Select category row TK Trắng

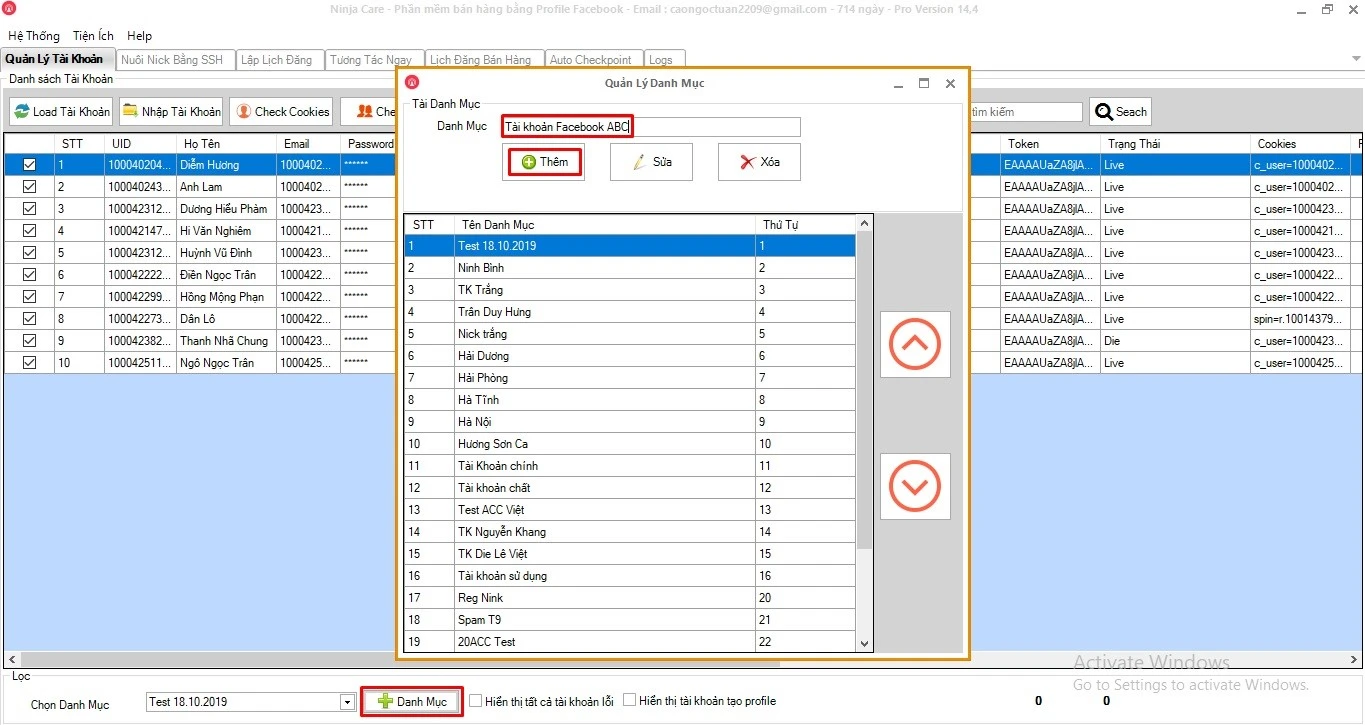point(630,290)
